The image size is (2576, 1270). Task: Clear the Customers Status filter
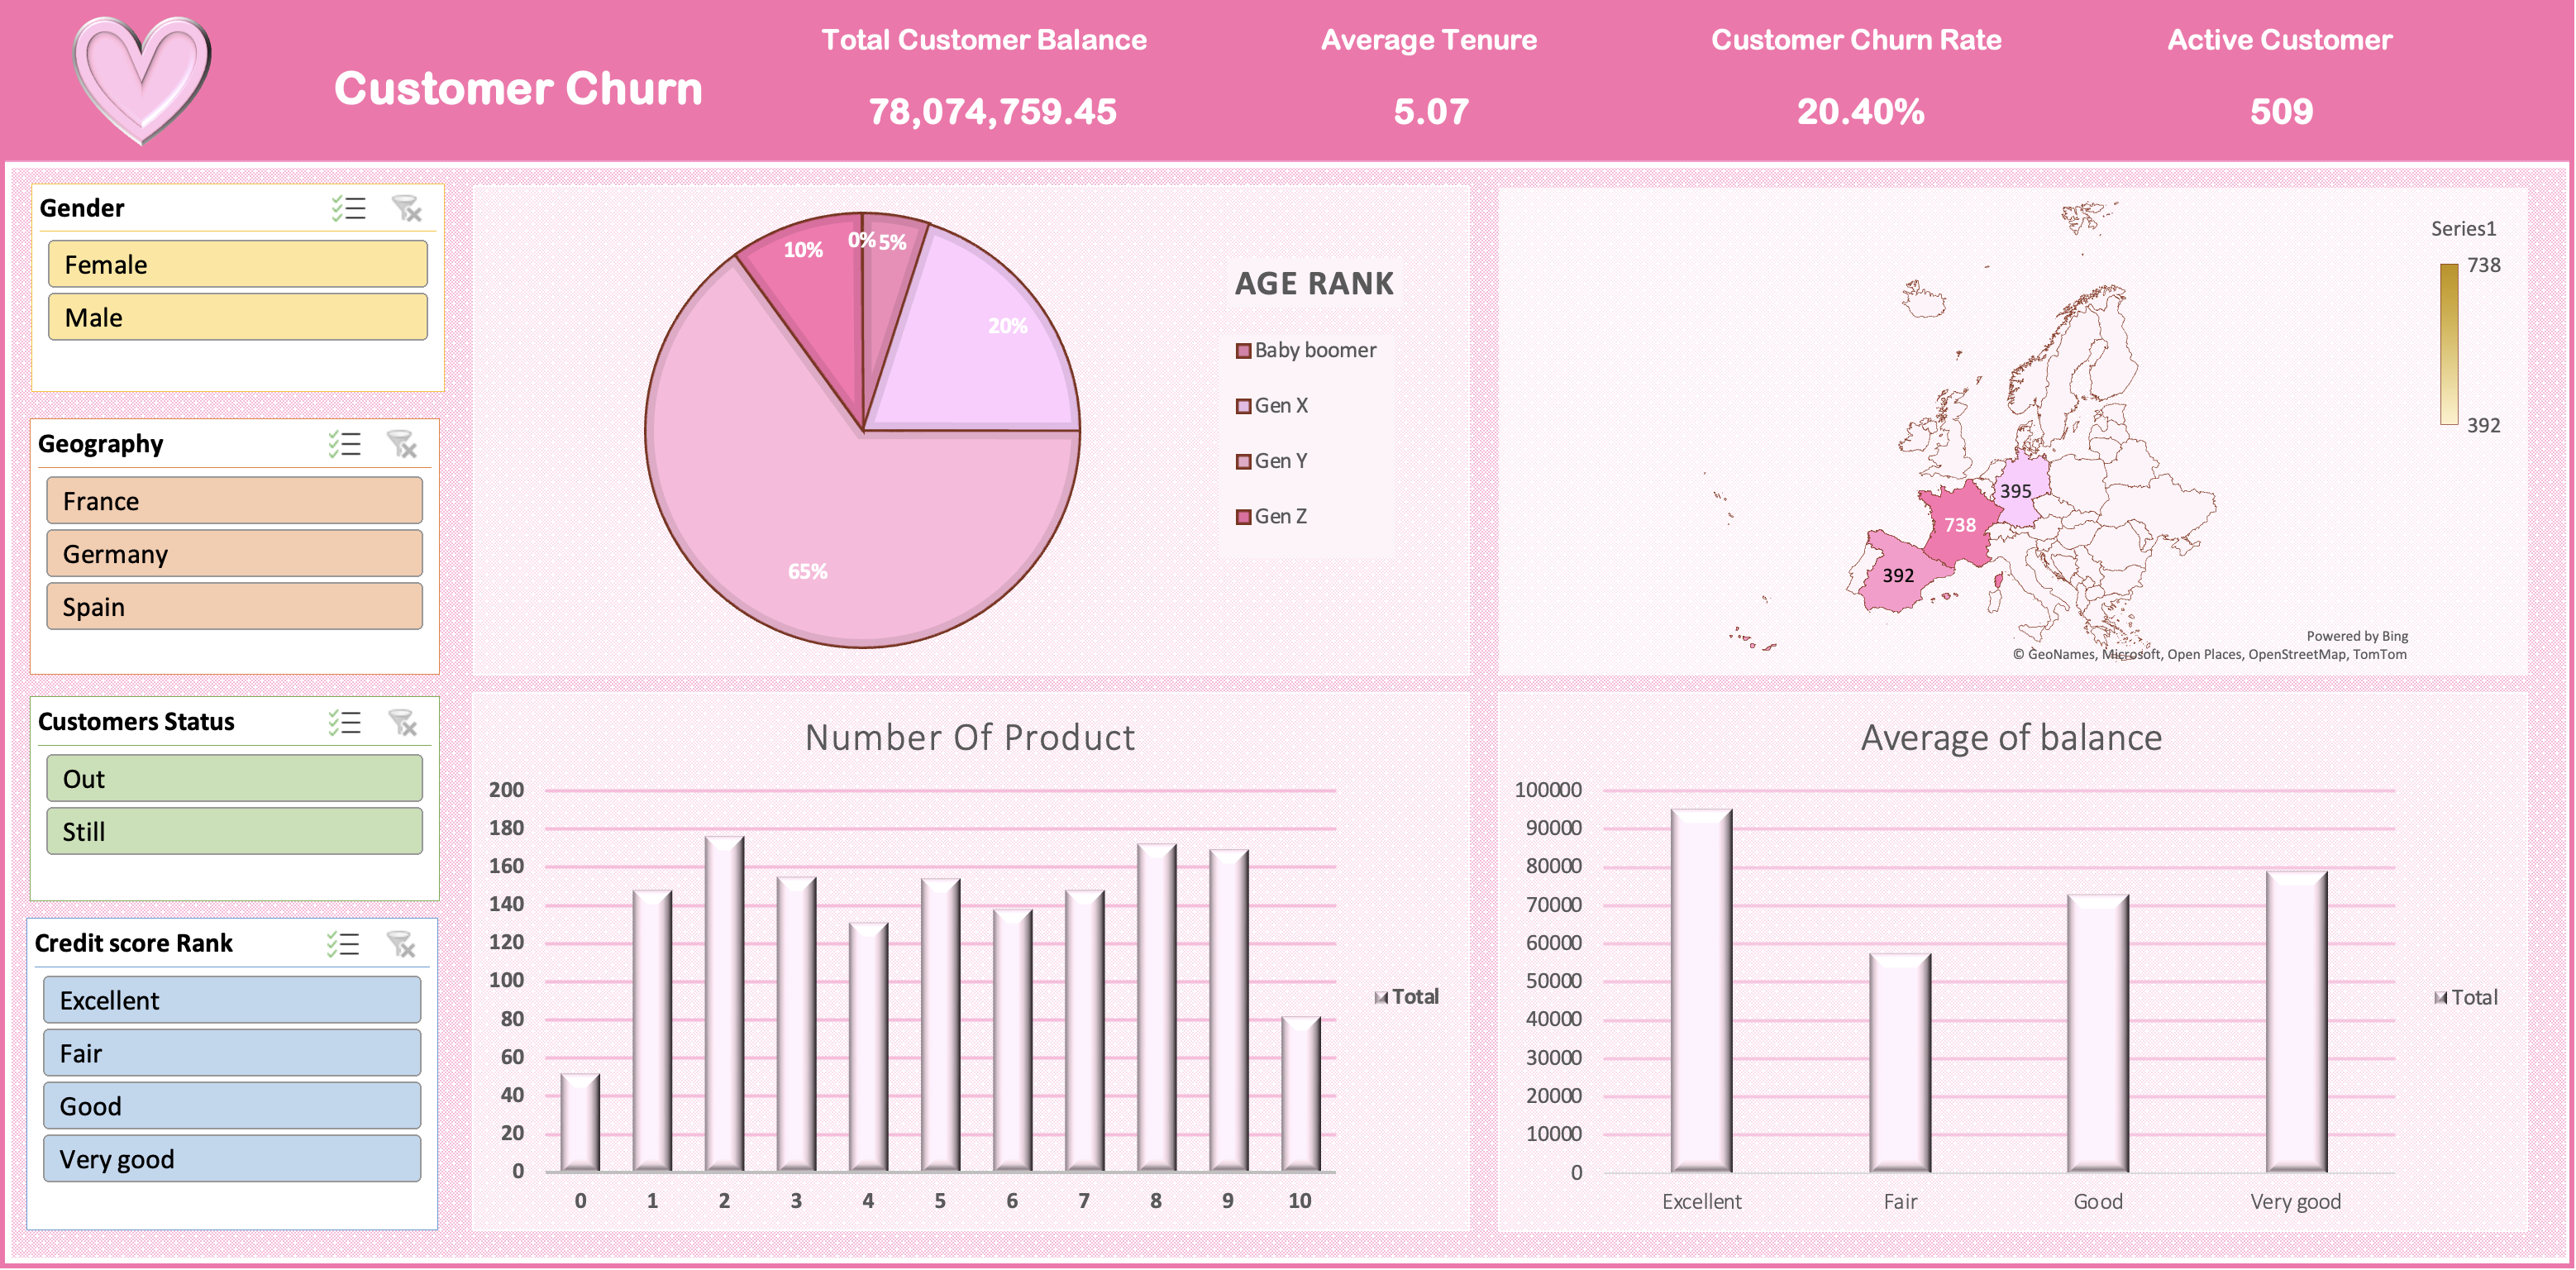coord(402,722)
